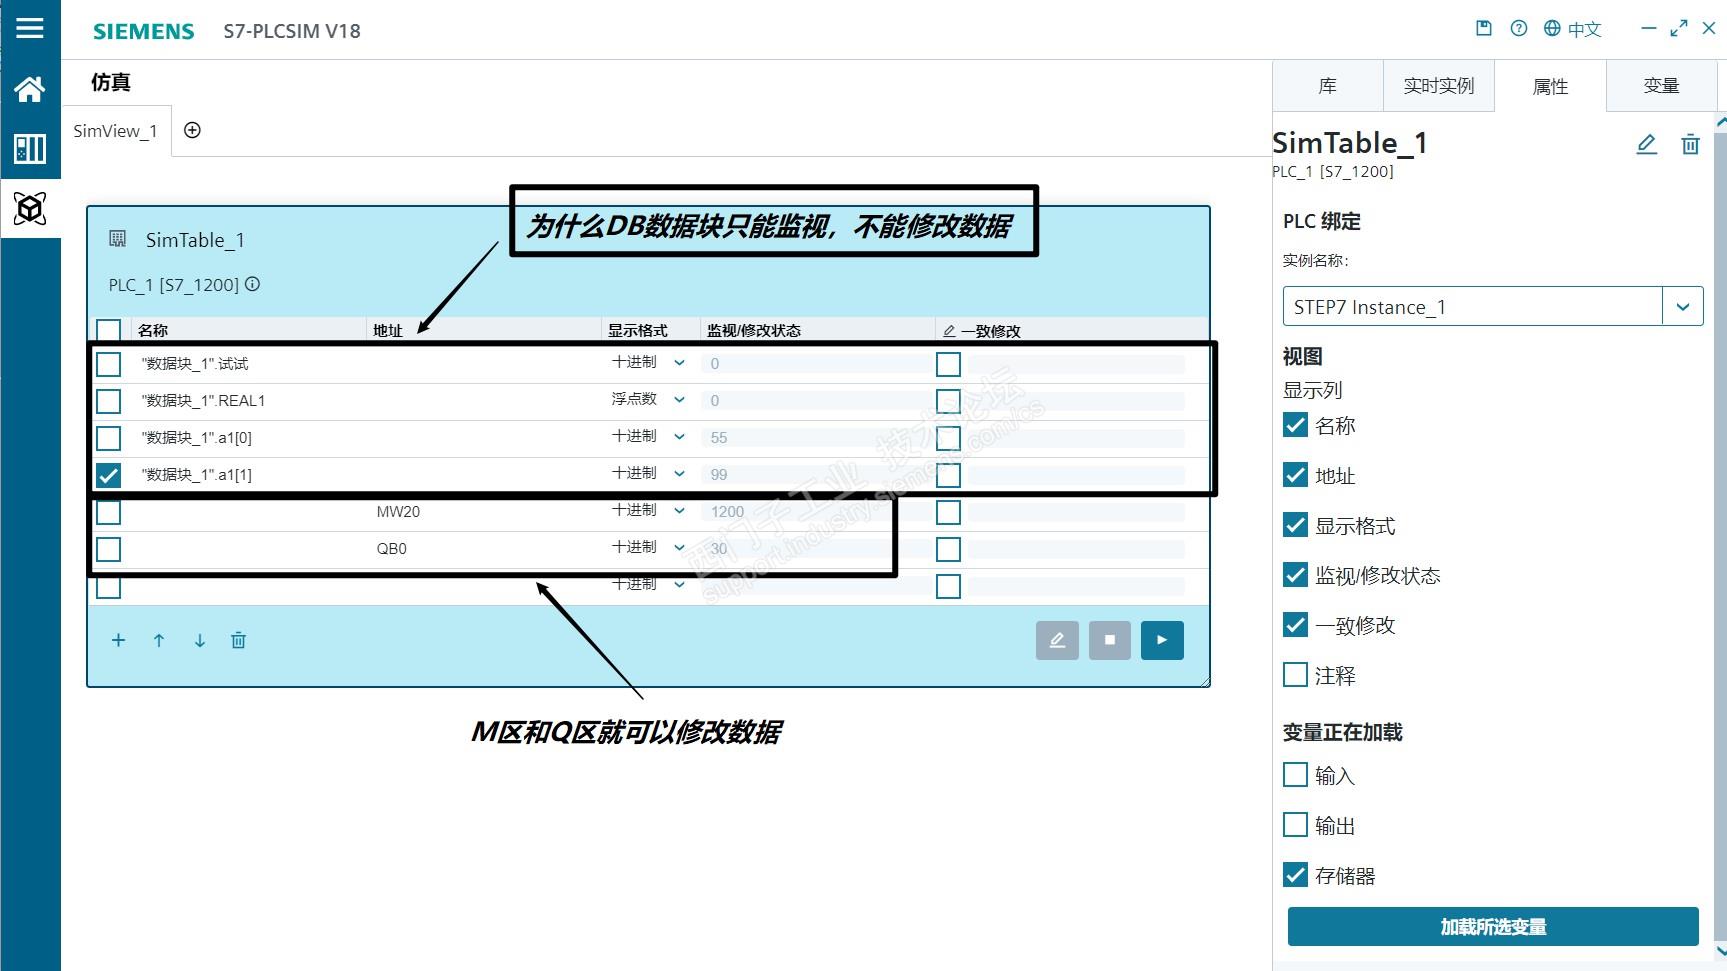Enable 输出 variable loading checkbox
The width and height of the screenshot is (1727, 971).
[x=1295, y=825]
